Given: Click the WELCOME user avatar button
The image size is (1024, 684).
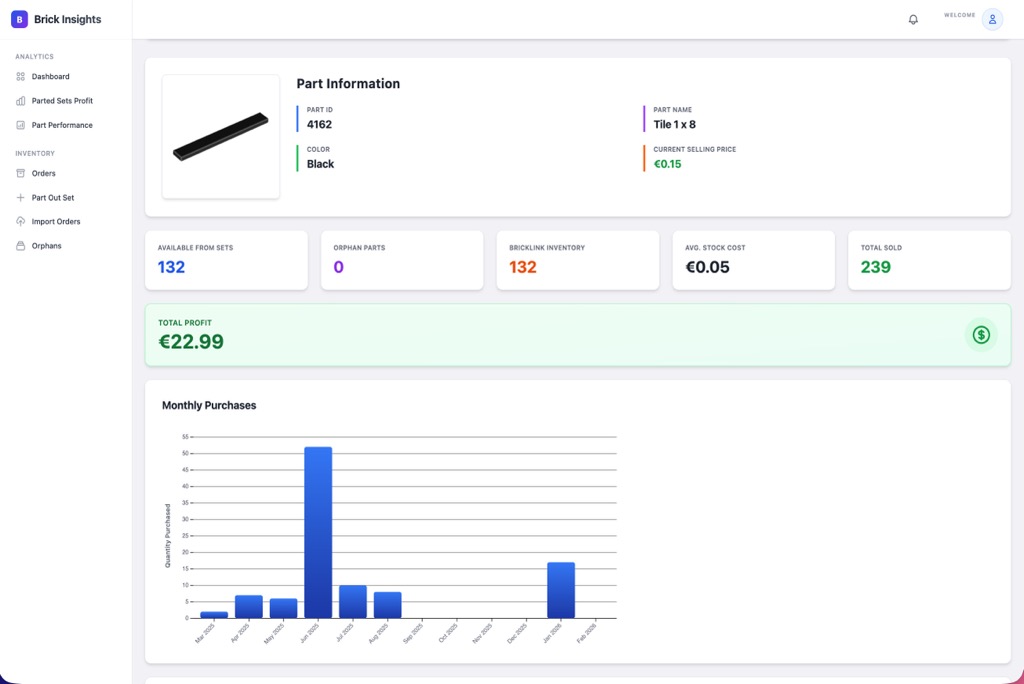Looking at the screenshot, I should (x=990, y=19).
